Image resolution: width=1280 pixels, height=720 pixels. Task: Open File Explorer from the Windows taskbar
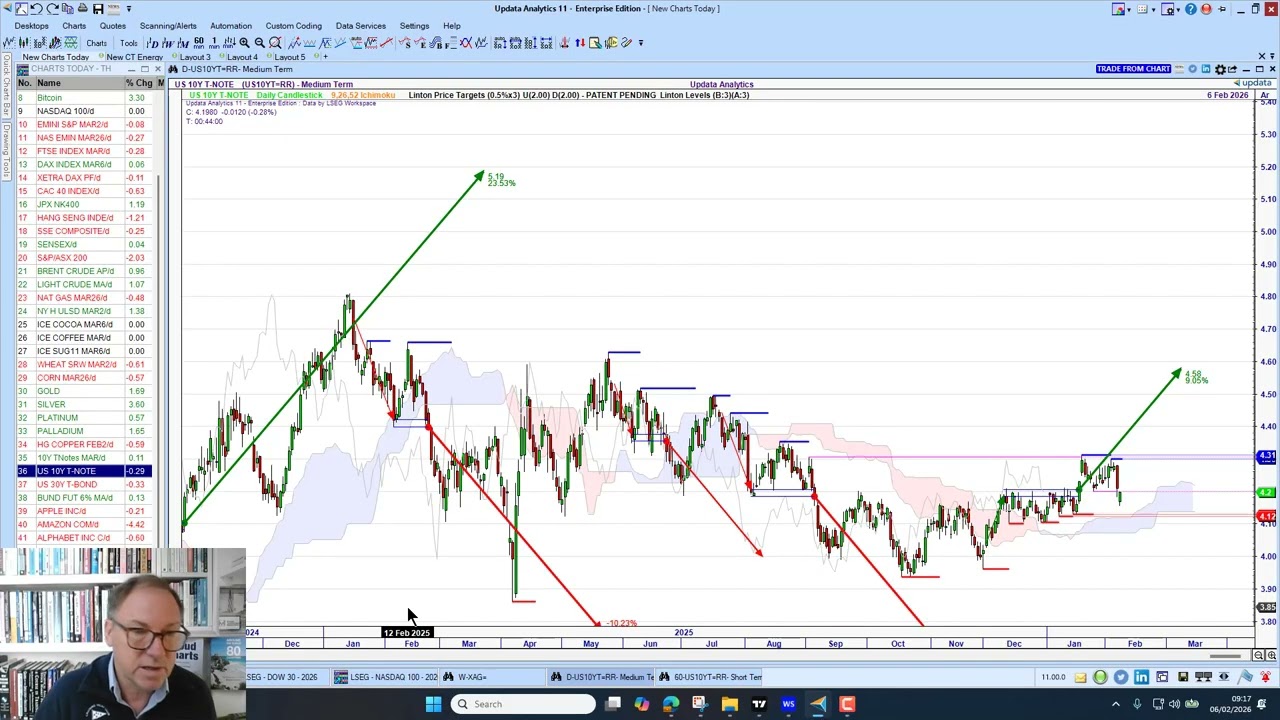click(730, 704)
